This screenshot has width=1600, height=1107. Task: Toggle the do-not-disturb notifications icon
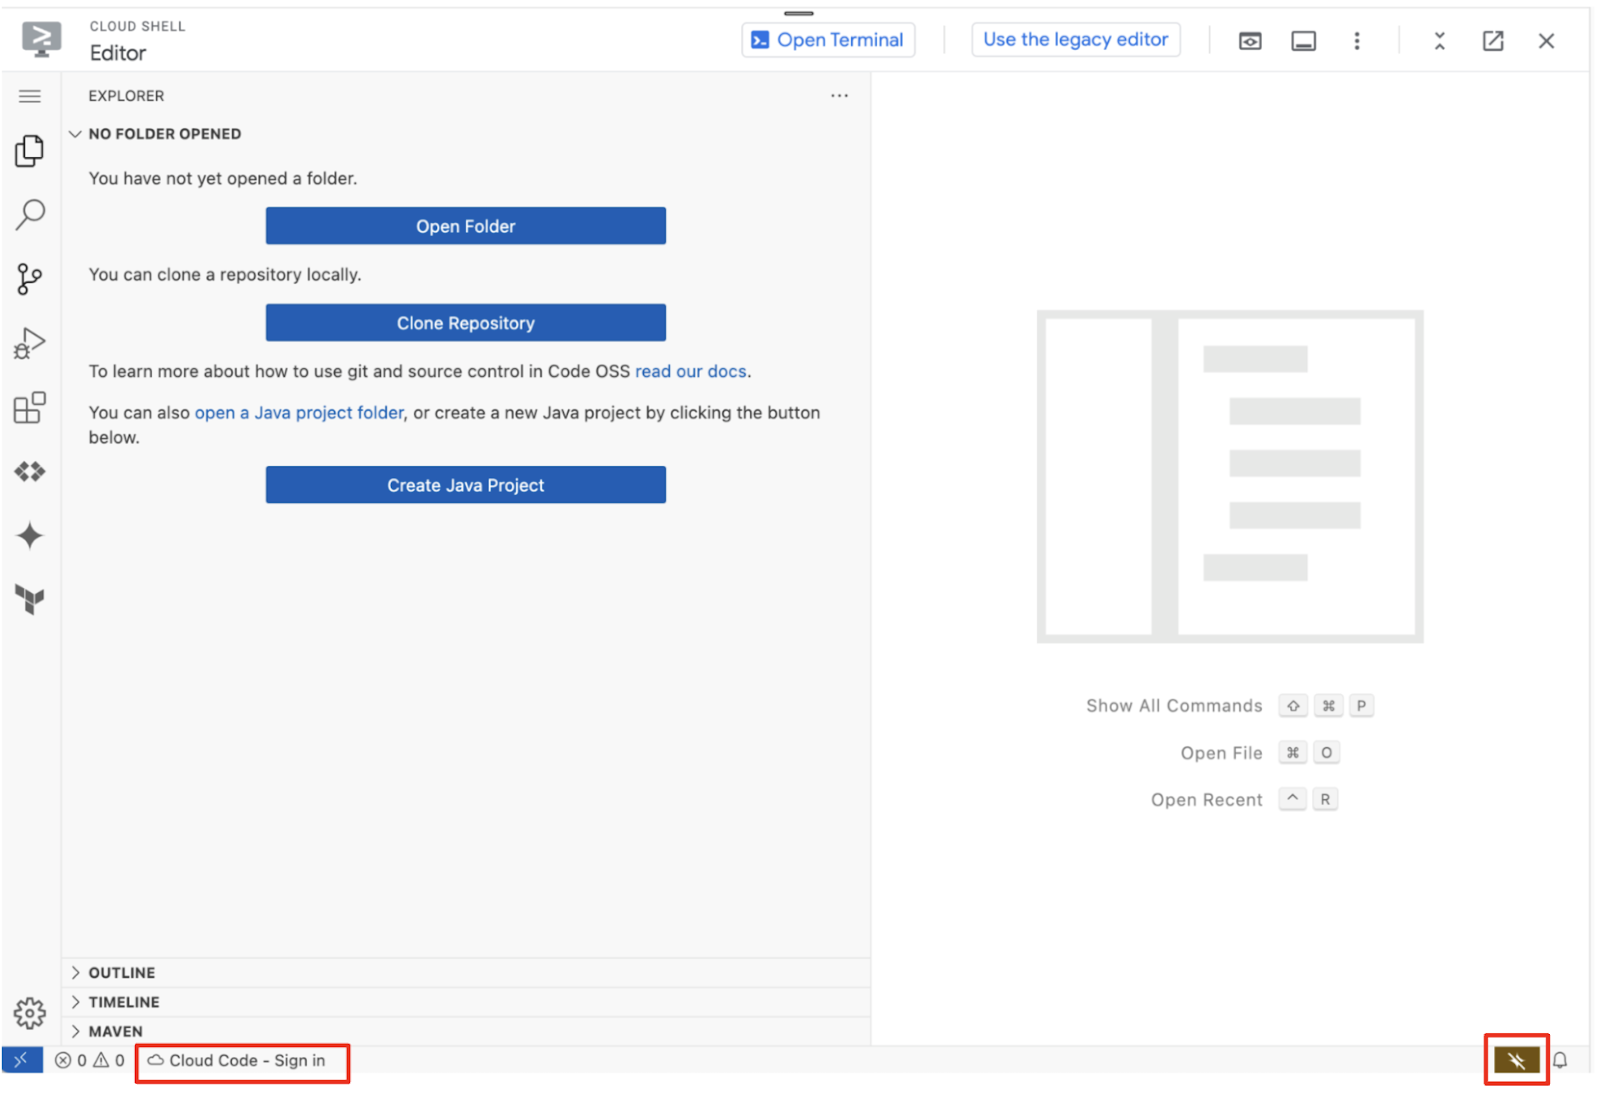1515,1060
